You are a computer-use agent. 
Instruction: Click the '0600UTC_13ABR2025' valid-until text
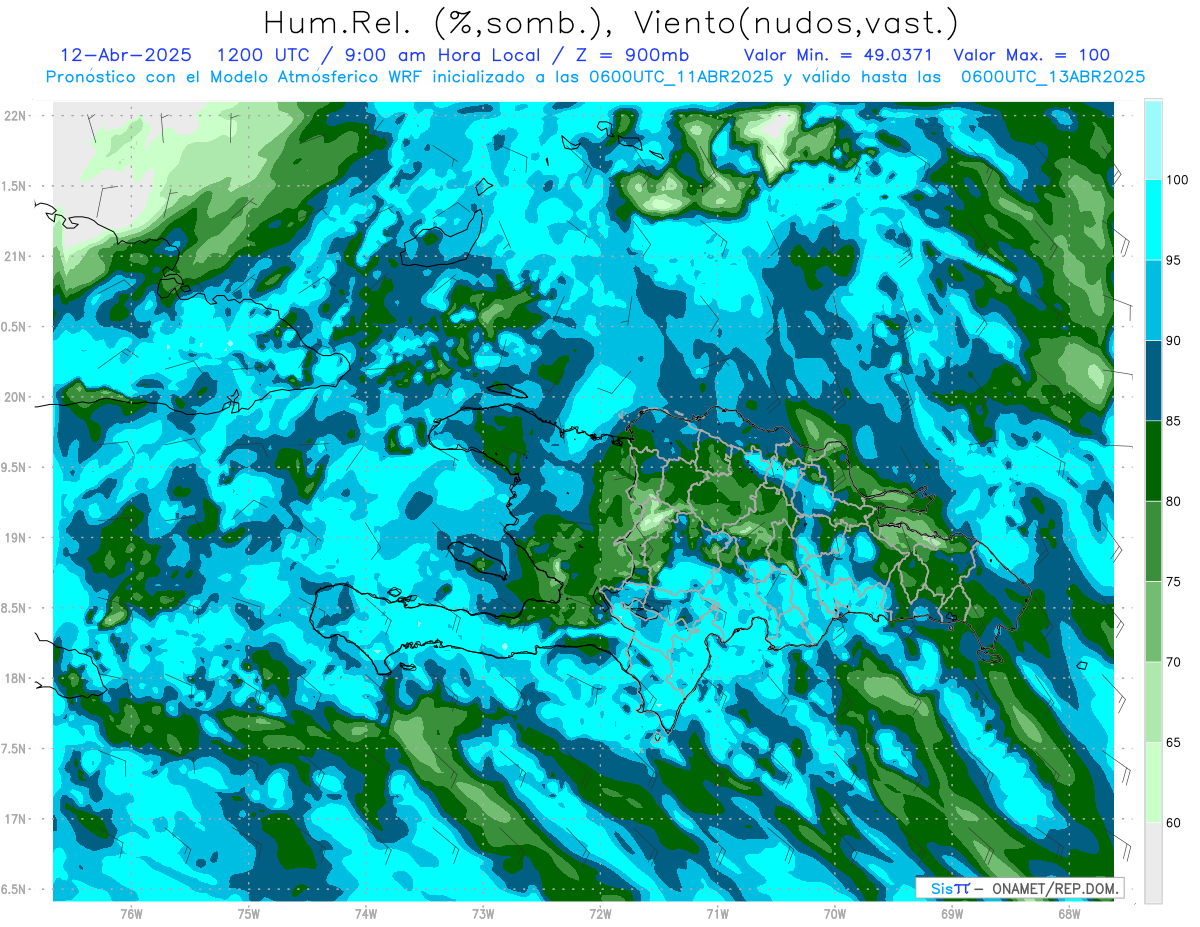(x=1052, y=76)
